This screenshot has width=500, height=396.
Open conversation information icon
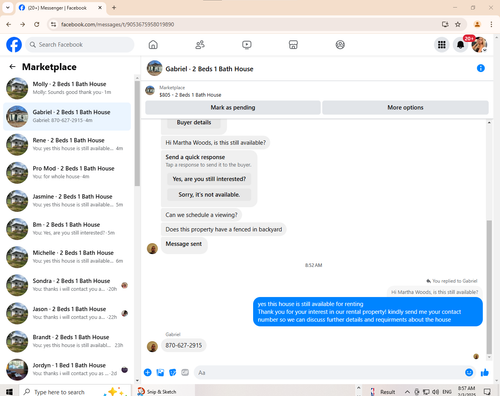(x=481, y=68)
